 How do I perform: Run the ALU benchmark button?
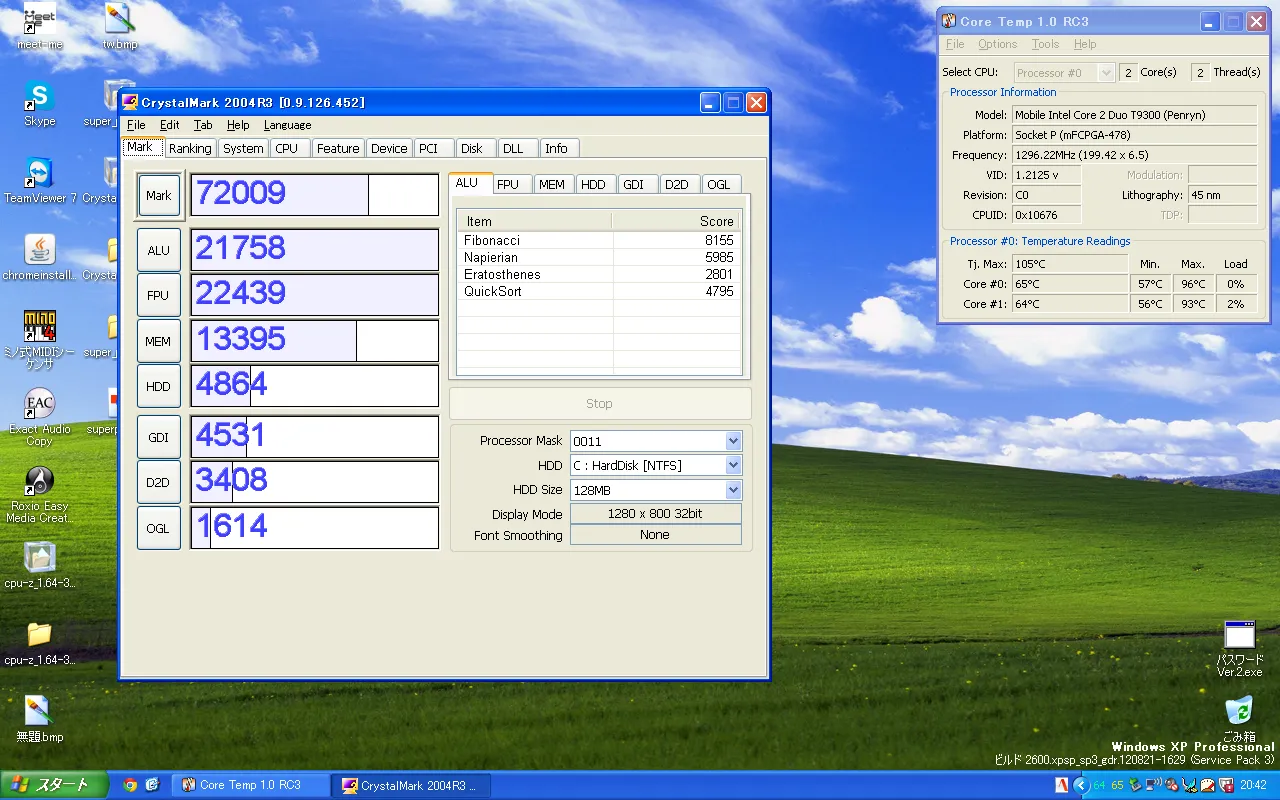coord(158,250)
